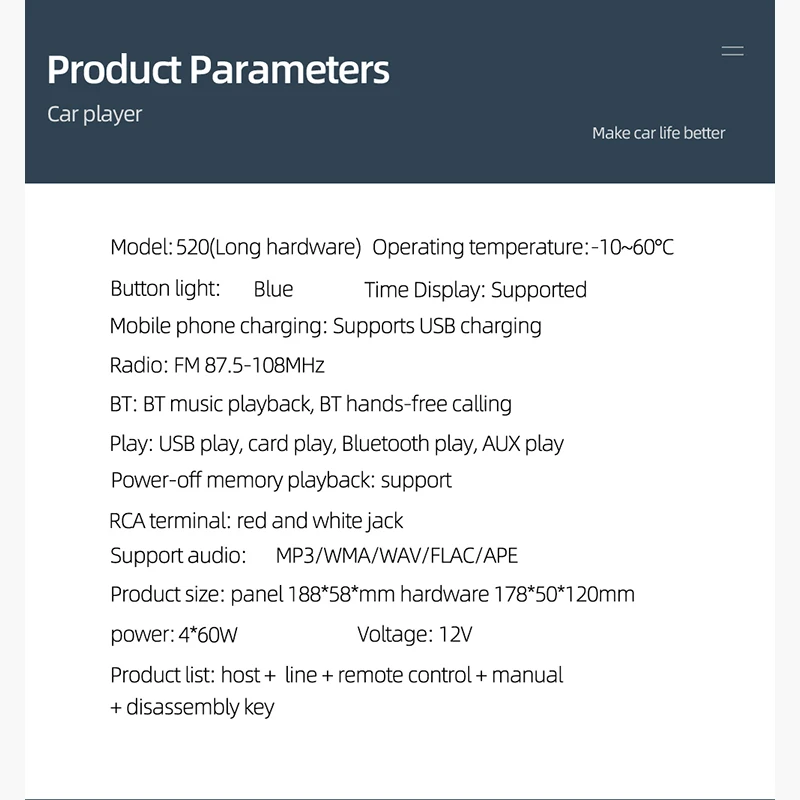Click the Blue button light value
Screen dimensions: 800x800
pos(273,290)
